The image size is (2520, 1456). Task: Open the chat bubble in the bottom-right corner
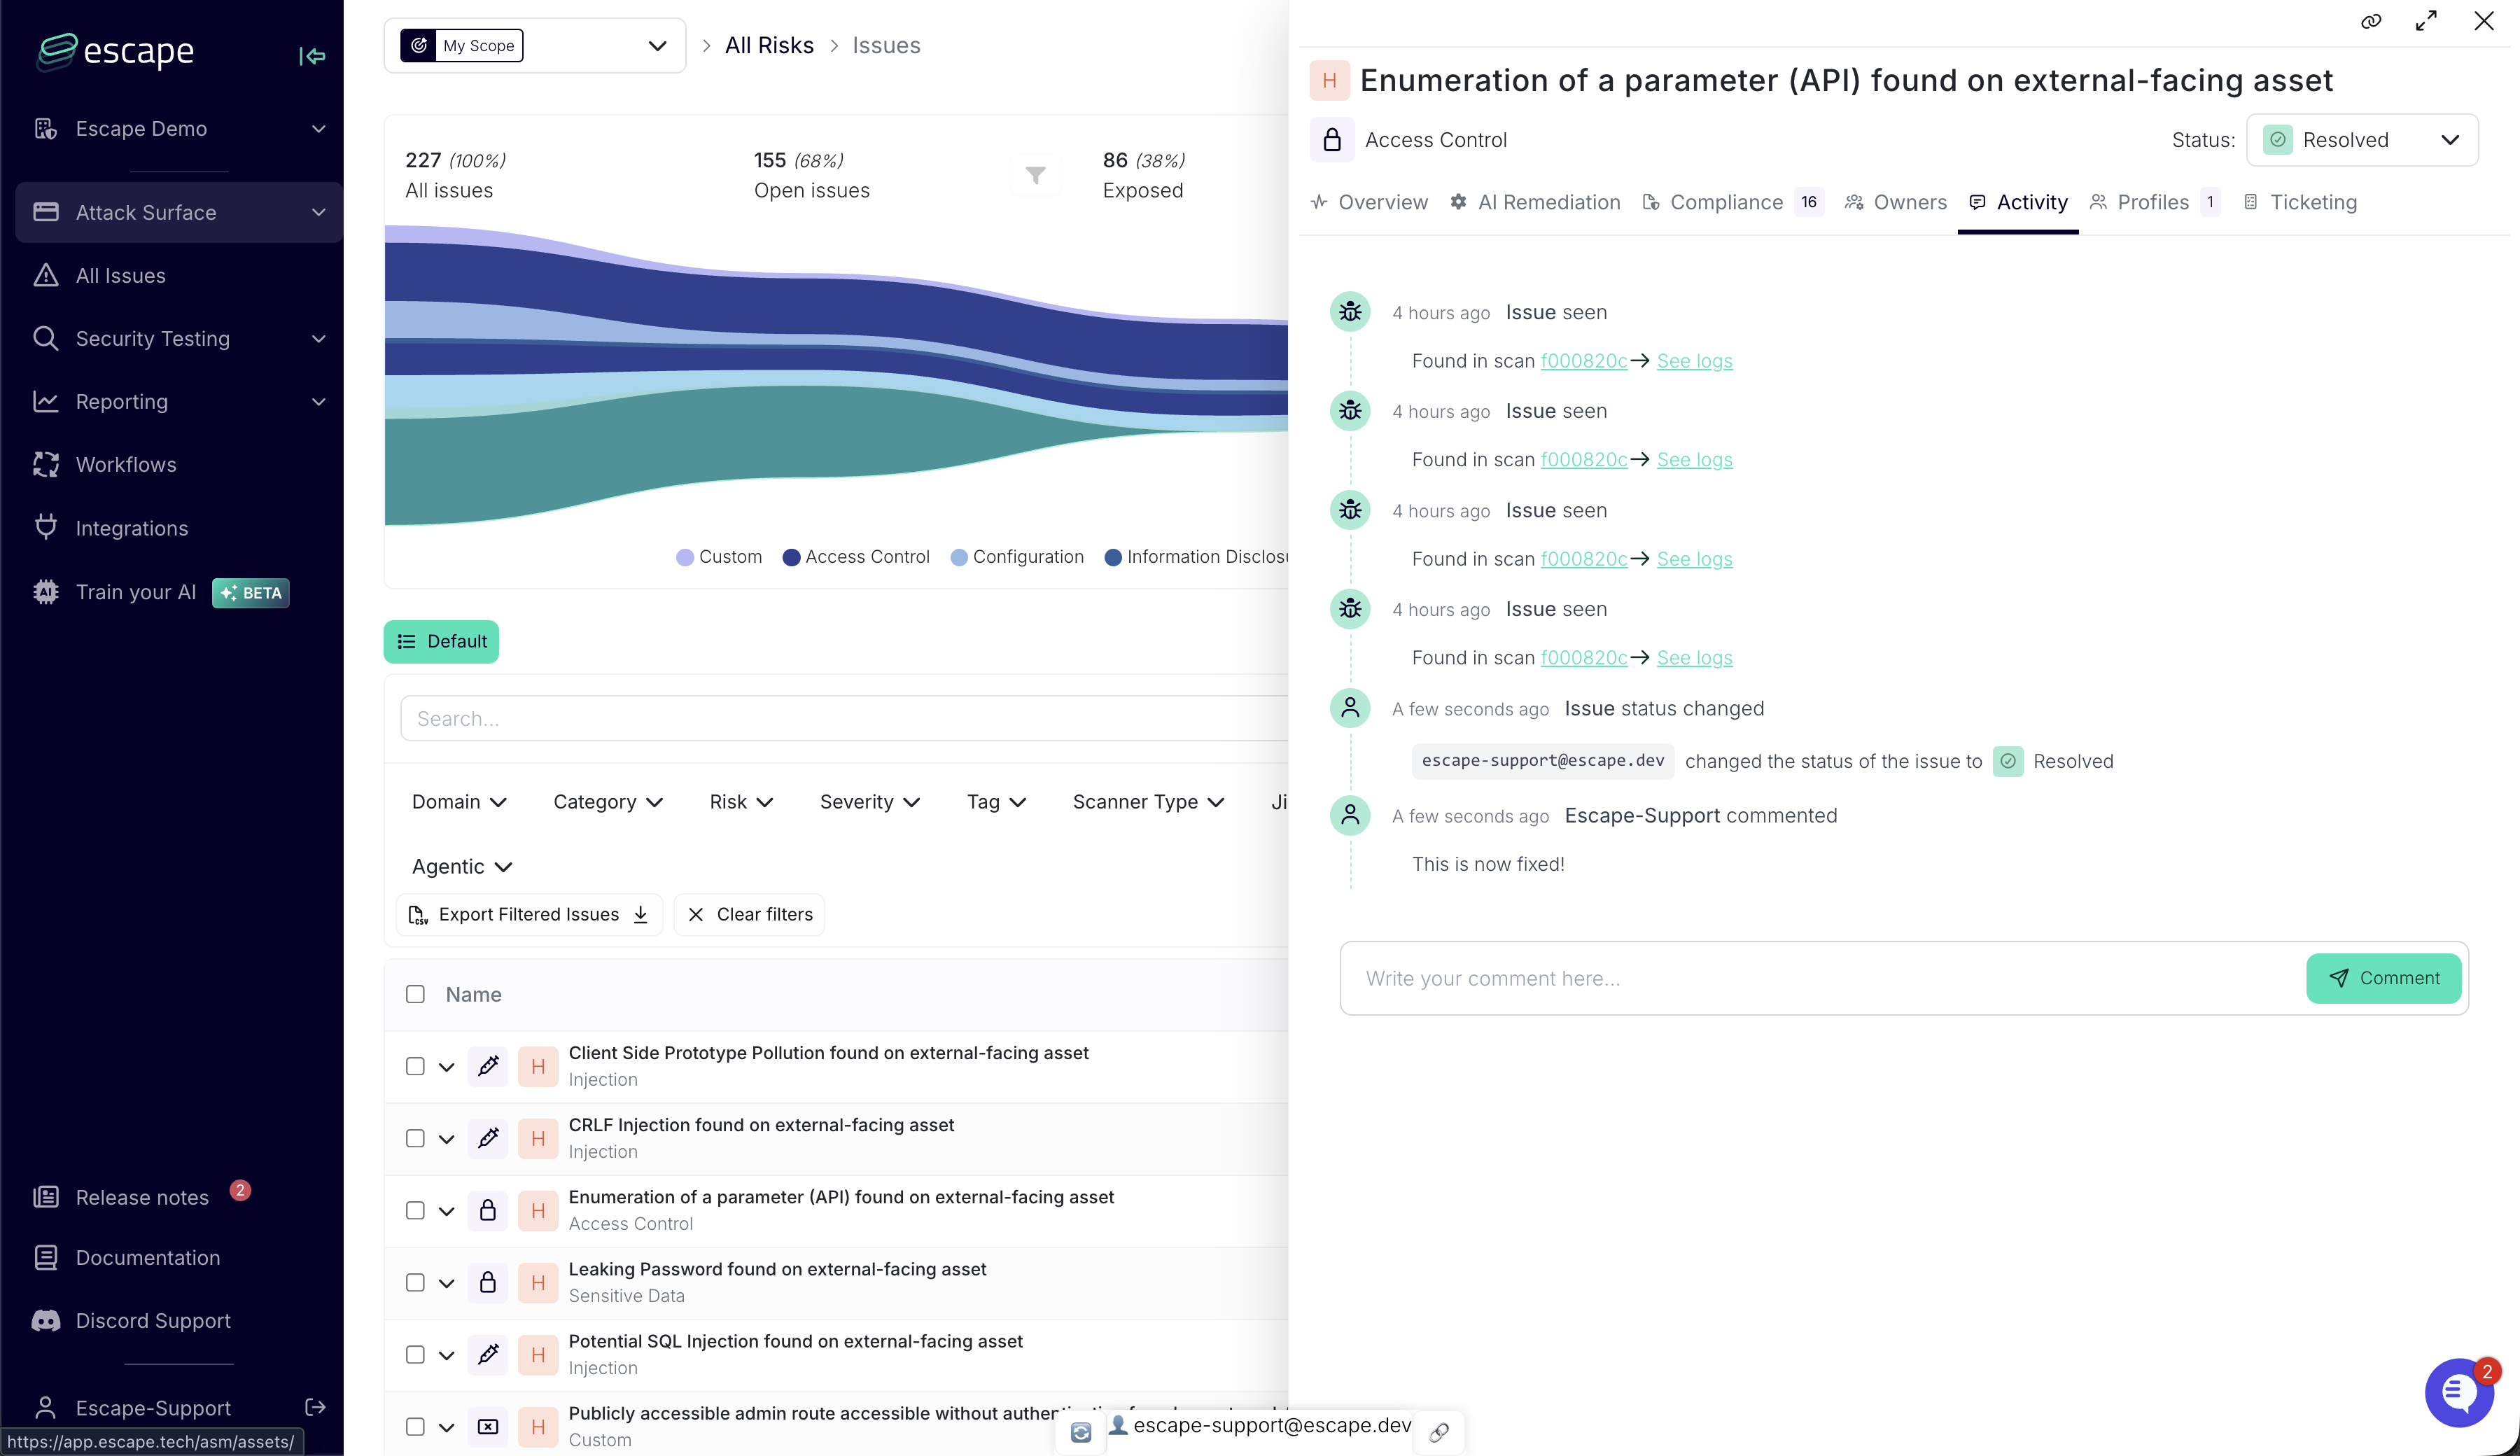(2460, 1392)
